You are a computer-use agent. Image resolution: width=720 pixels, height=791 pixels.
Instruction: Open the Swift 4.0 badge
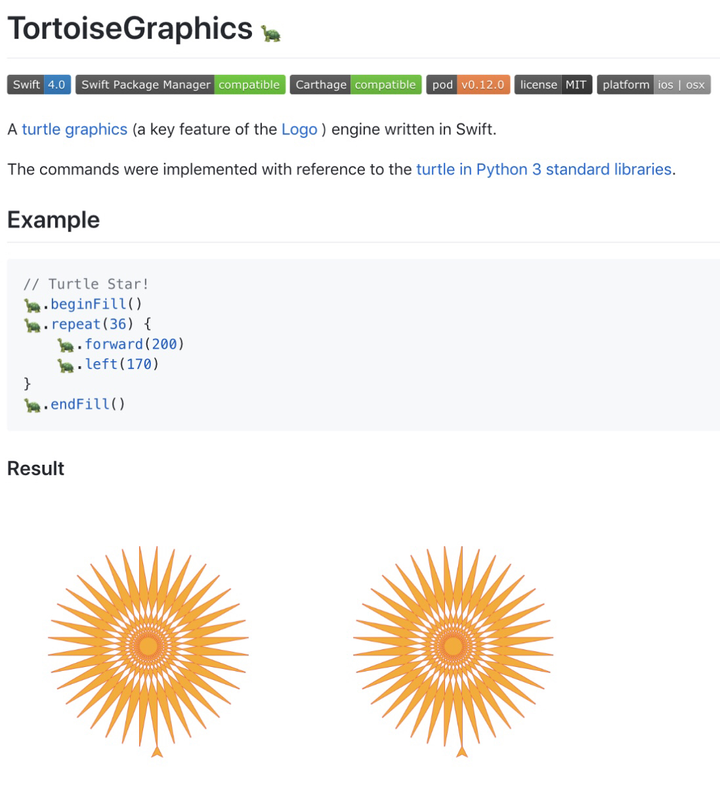39,85
